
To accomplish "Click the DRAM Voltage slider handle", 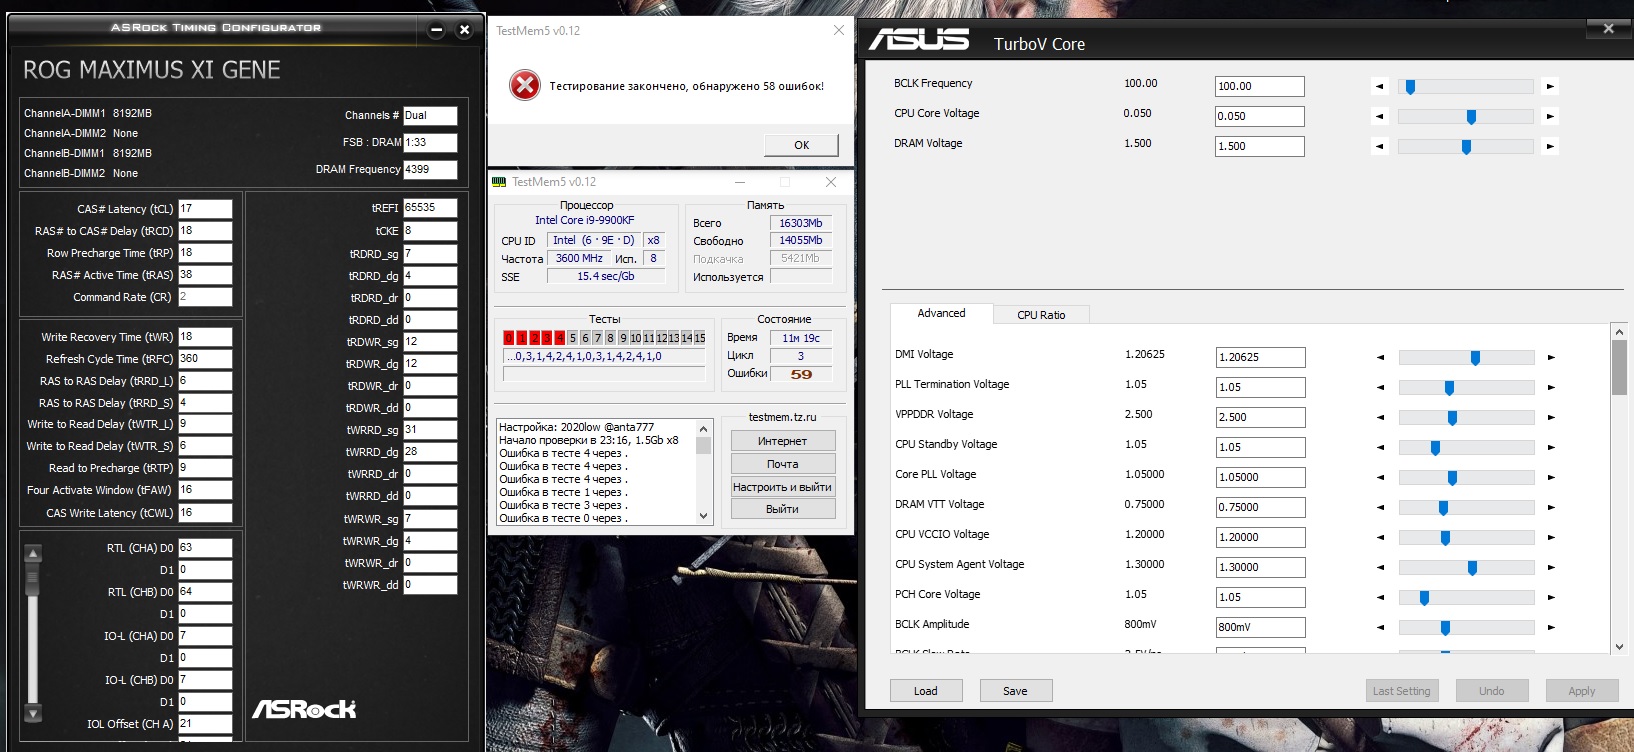I will point(1466,147).
